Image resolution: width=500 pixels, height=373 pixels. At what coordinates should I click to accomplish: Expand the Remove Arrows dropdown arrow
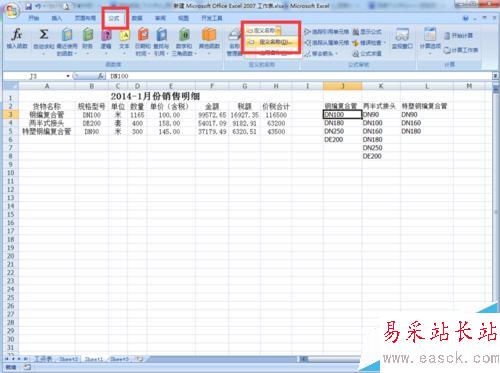[x=337, y=54]
